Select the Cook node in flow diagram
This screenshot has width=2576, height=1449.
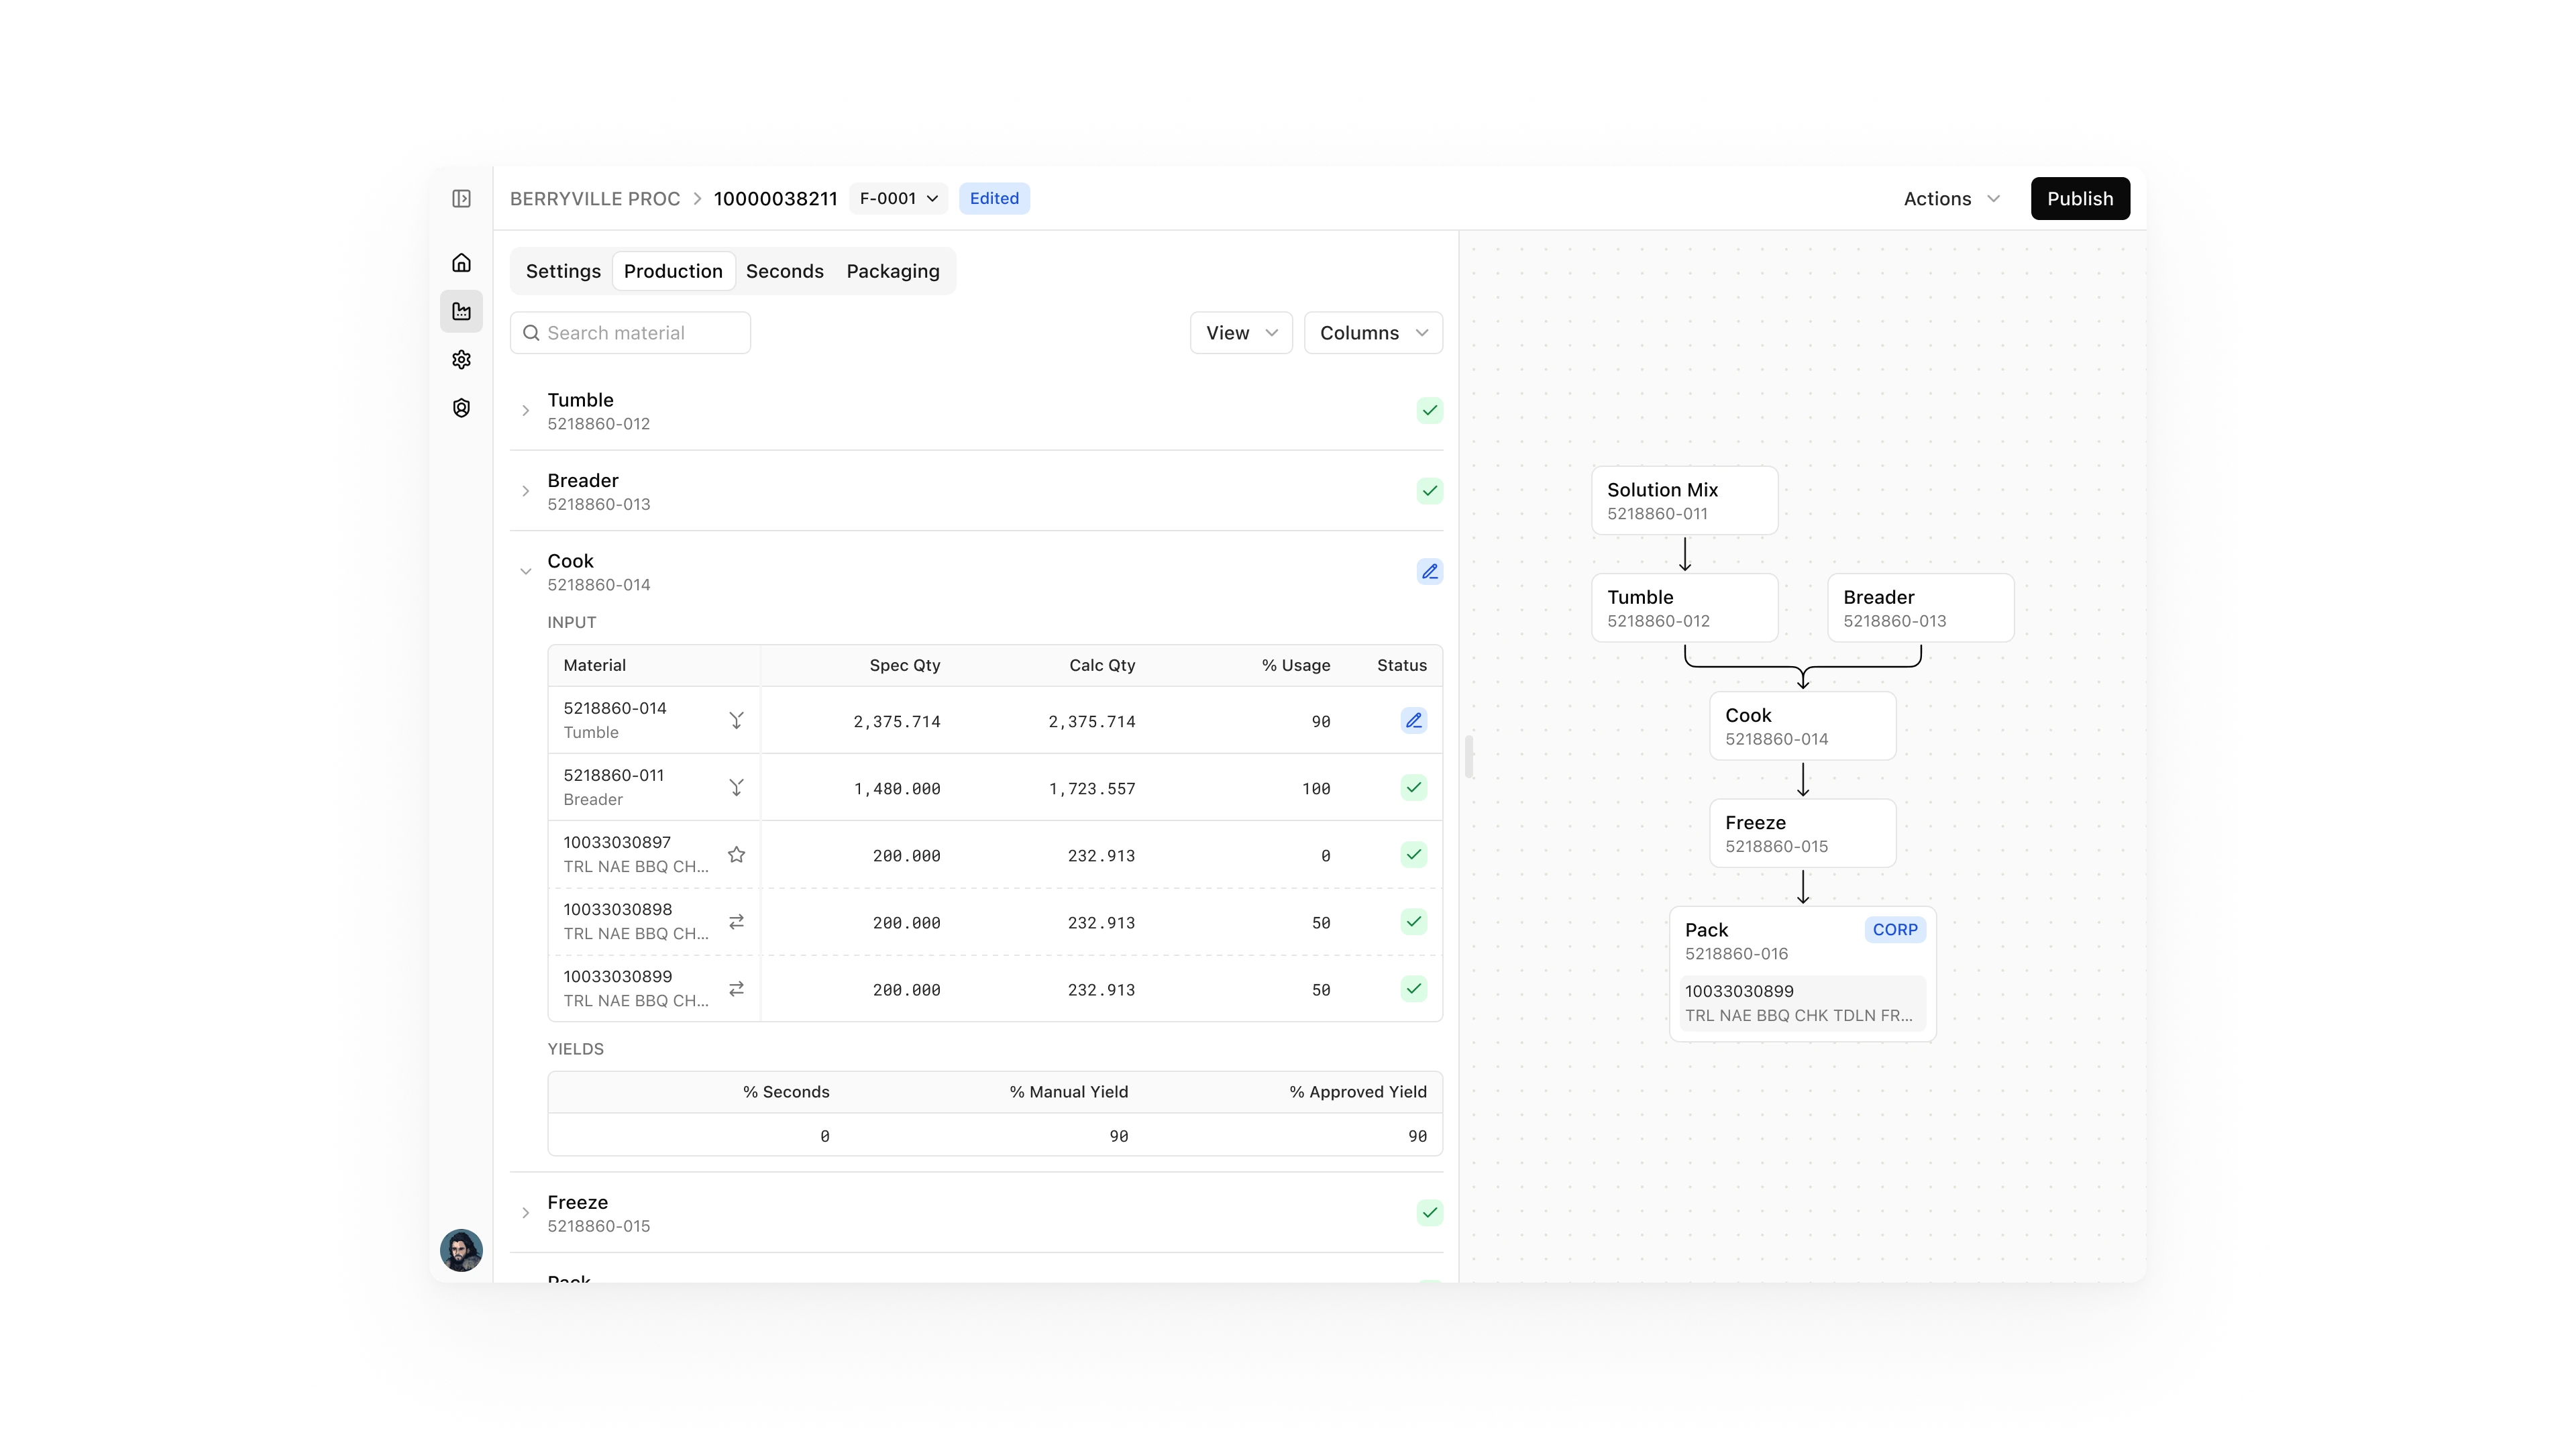coord(1802,726)
